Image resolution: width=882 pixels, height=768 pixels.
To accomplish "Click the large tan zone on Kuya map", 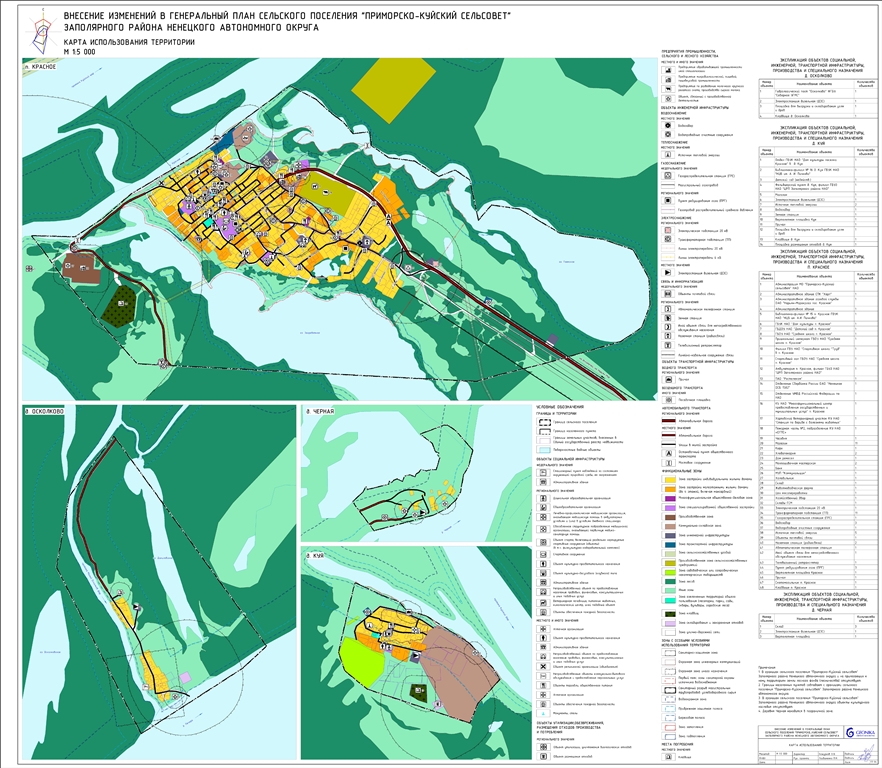I will (460, 671).
